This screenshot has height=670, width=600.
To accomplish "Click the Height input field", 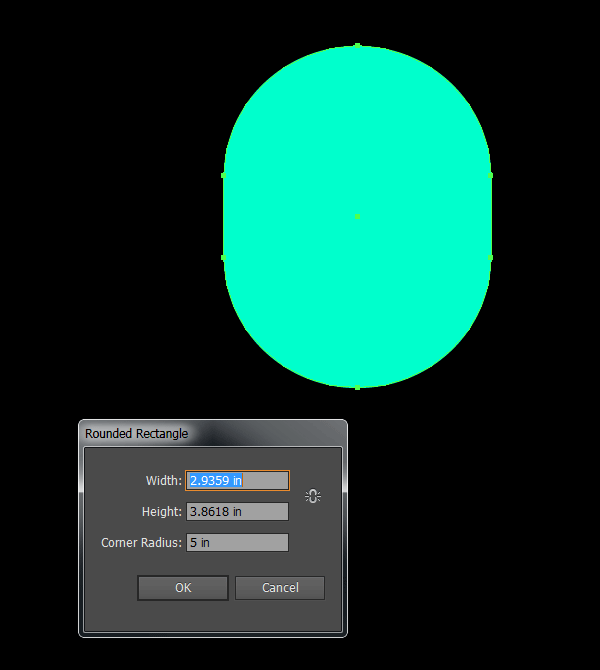I will coord(237,512).
